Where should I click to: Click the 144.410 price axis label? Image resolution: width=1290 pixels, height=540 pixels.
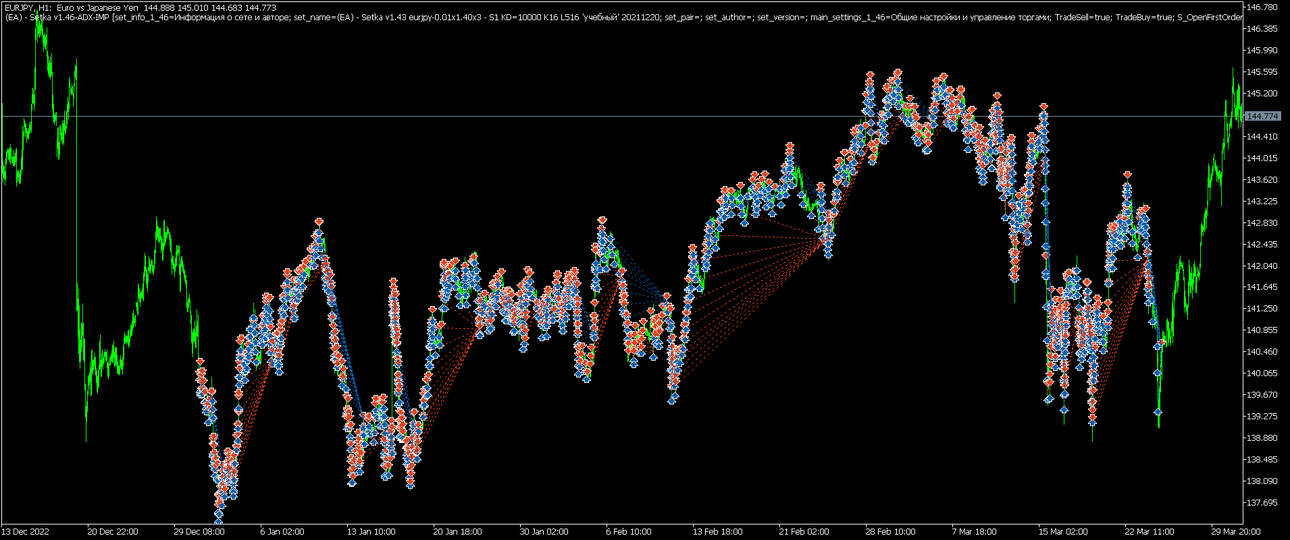[1264, 137]
